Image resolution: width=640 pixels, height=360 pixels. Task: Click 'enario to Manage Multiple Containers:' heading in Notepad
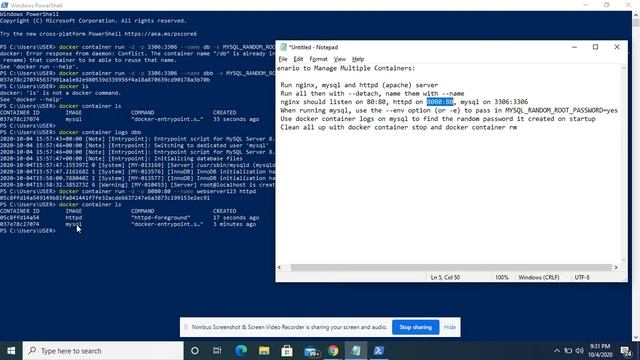[x=346, y=68]
